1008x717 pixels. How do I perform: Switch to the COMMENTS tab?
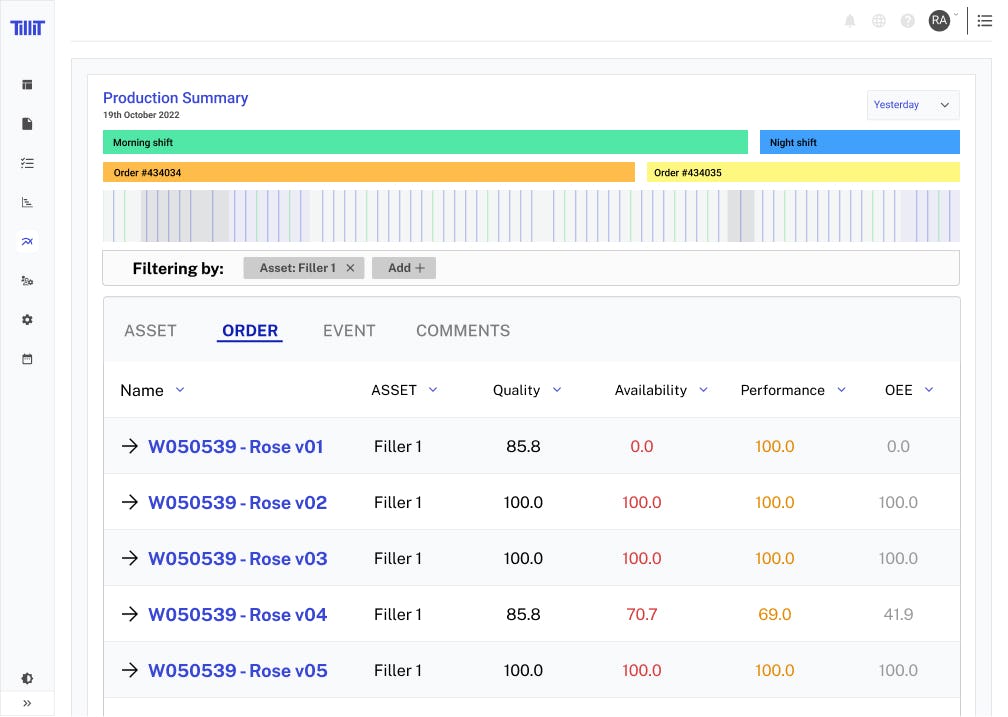(463, 331)
